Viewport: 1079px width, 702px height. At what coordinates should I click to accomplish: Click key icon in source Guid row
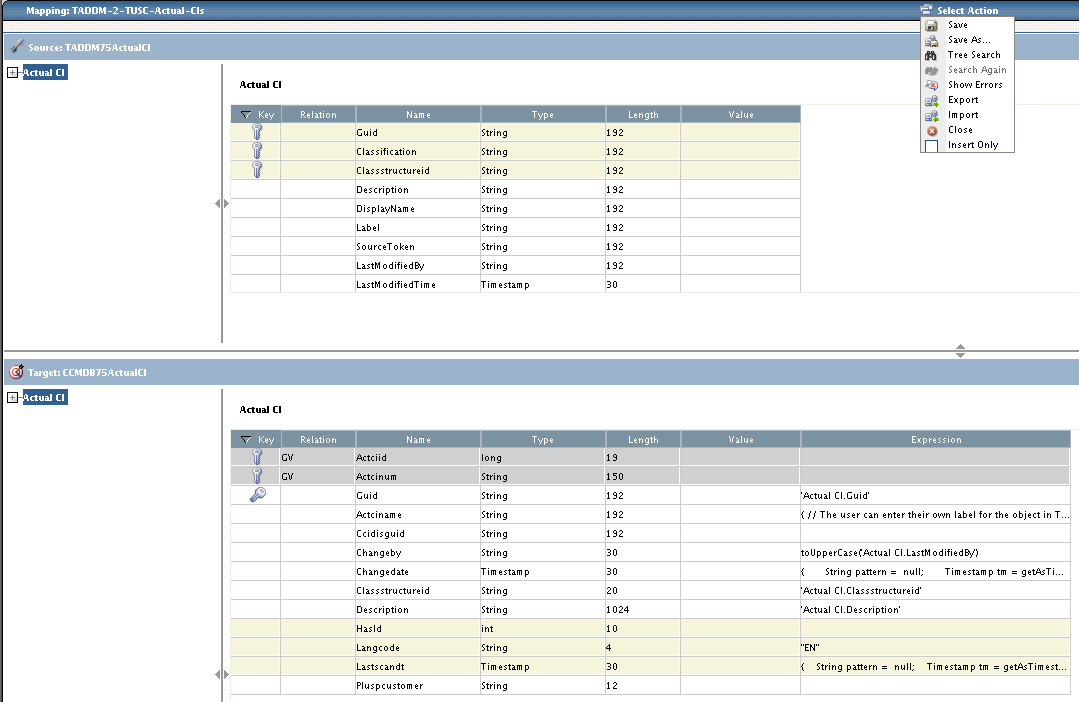coord(257,131)
